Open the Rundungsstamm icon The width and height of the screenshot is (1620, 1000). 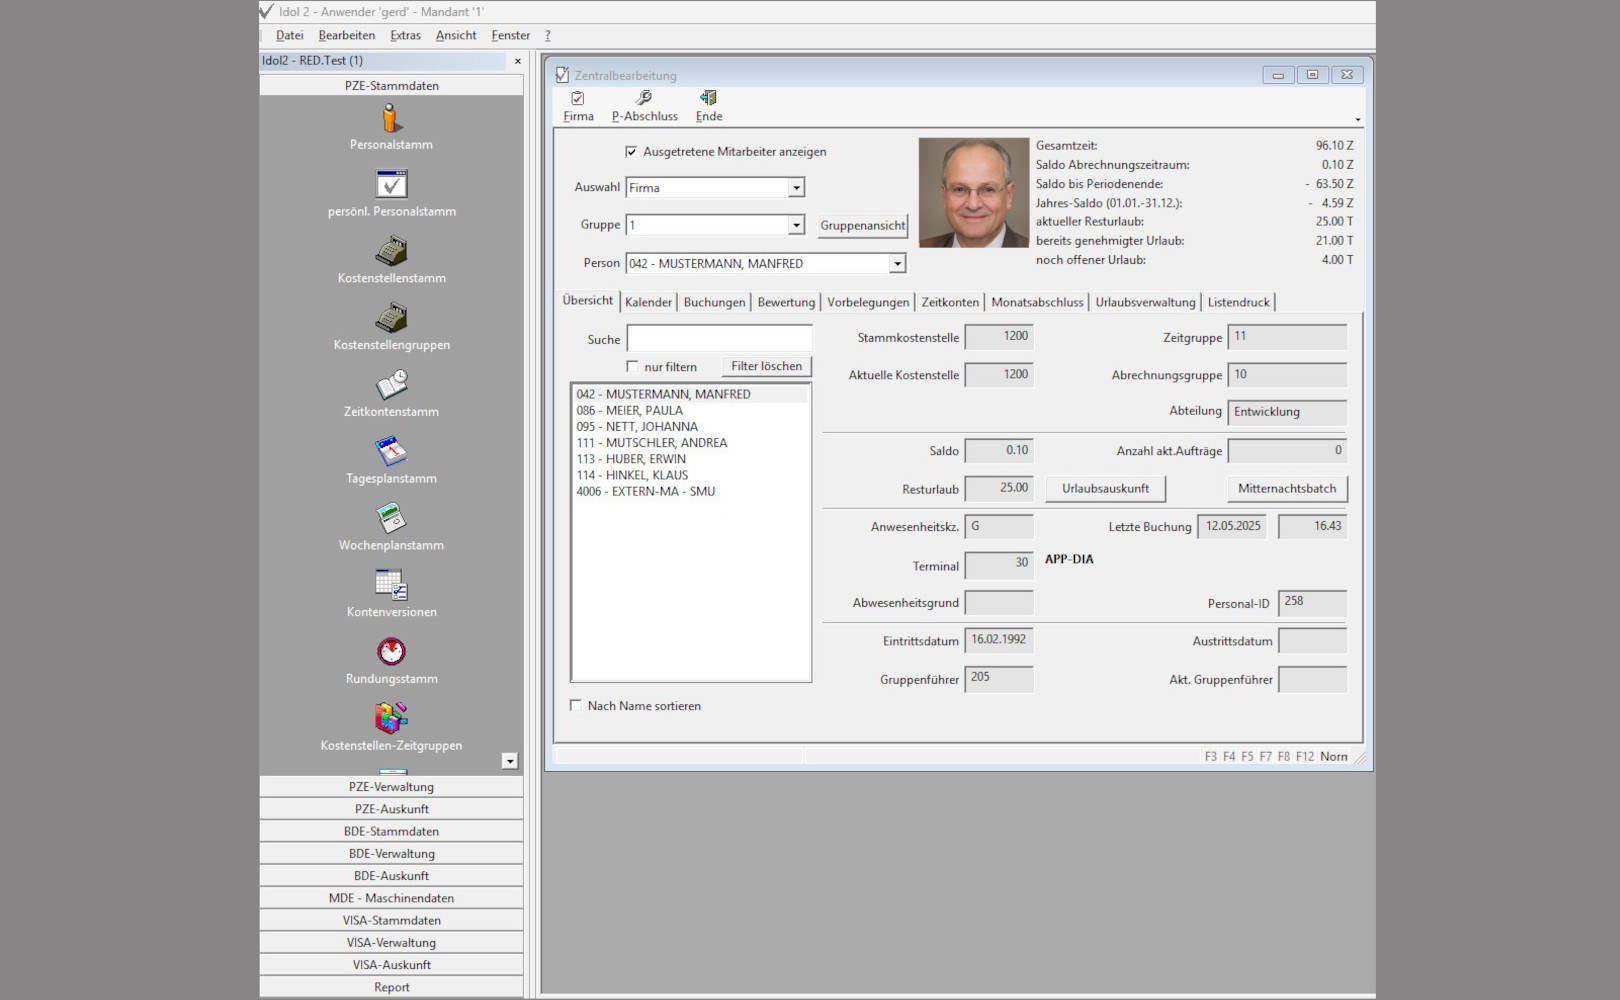tap(391, 652)
